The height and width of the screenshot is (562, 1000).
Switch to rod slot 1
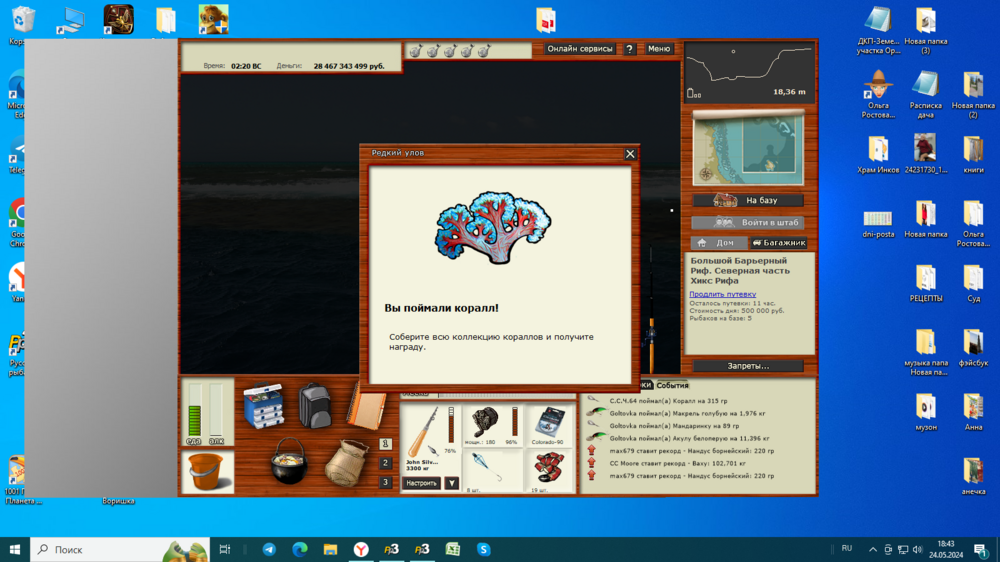click(386, 444)
